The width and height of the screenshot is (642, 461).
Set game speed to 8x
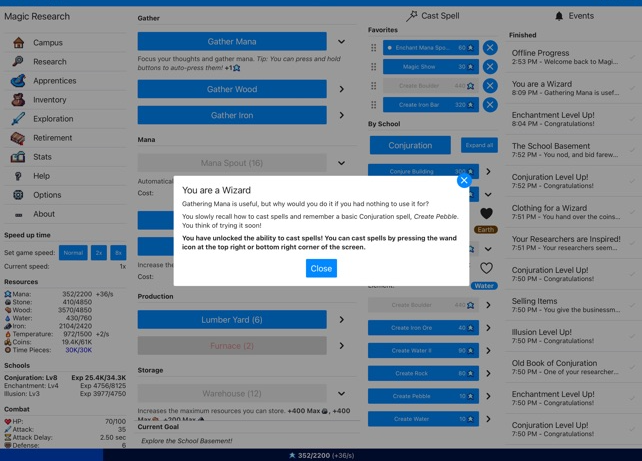(118, 253)
